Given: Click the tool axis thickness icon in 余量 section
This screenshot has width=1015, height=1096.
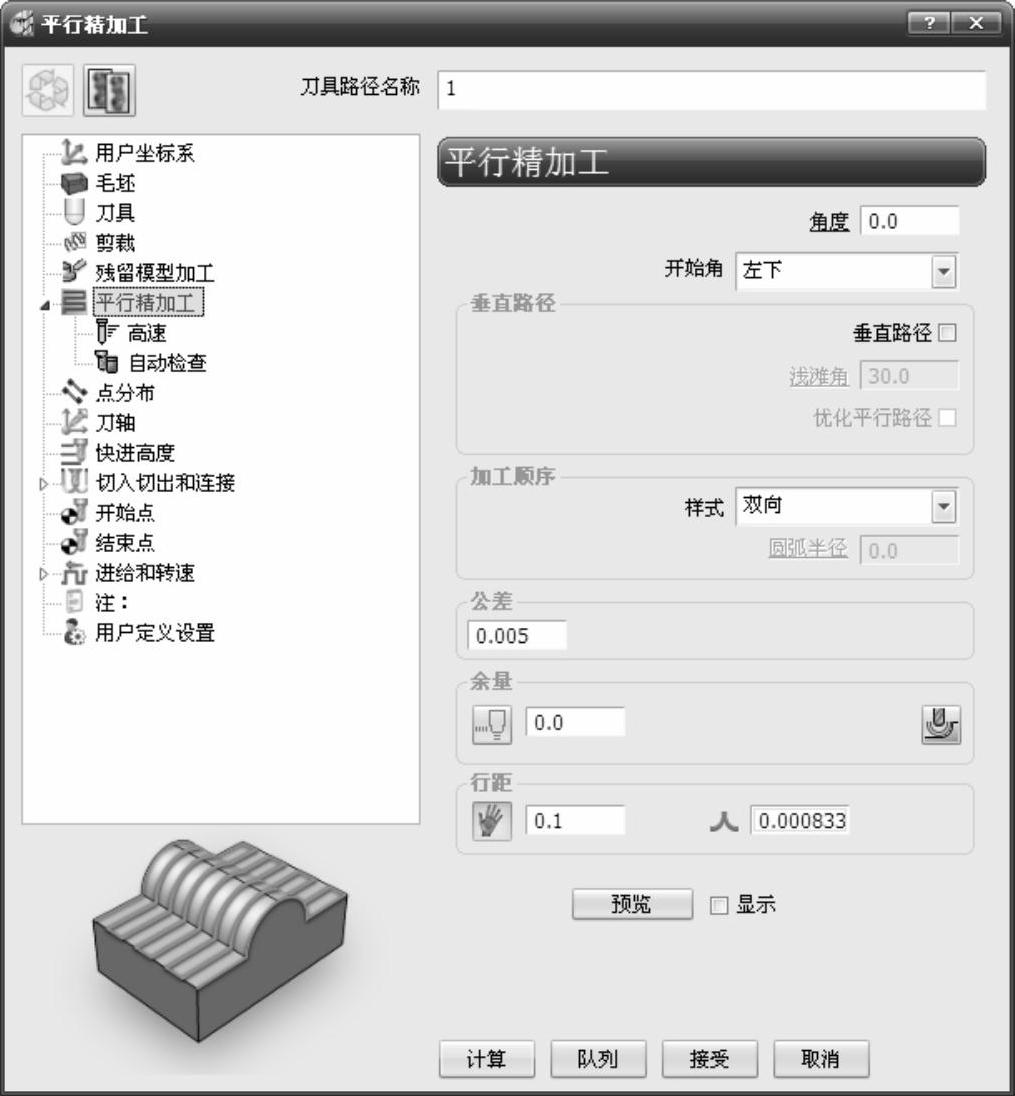Looking at the screenshot, I should (x=491, y=724).
